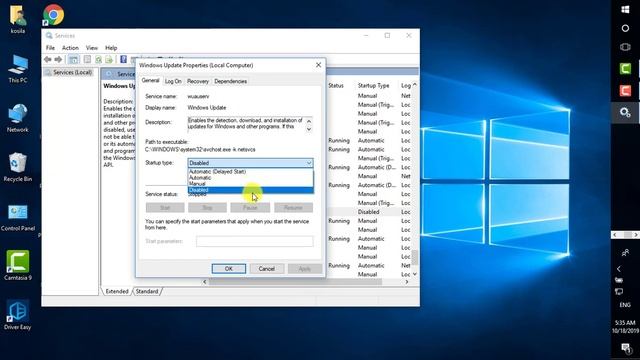Open the Startup type combo box

(250, 163)
